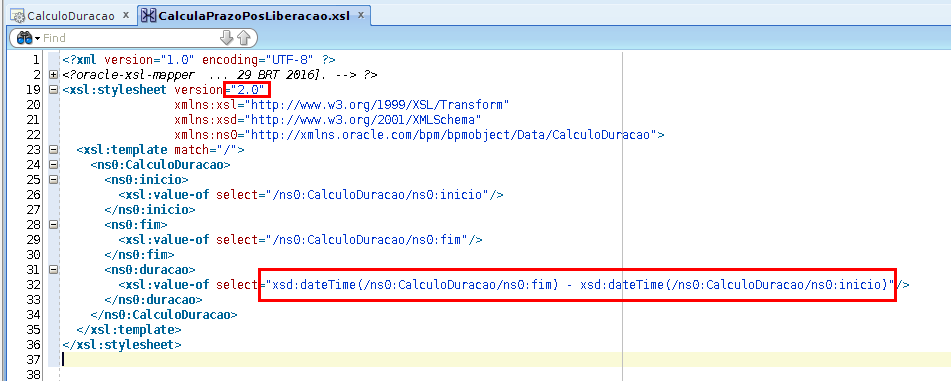Collapse the xsl:template block on line 23
The width and height of the screenshot is (951, 381).
(53, 149)
